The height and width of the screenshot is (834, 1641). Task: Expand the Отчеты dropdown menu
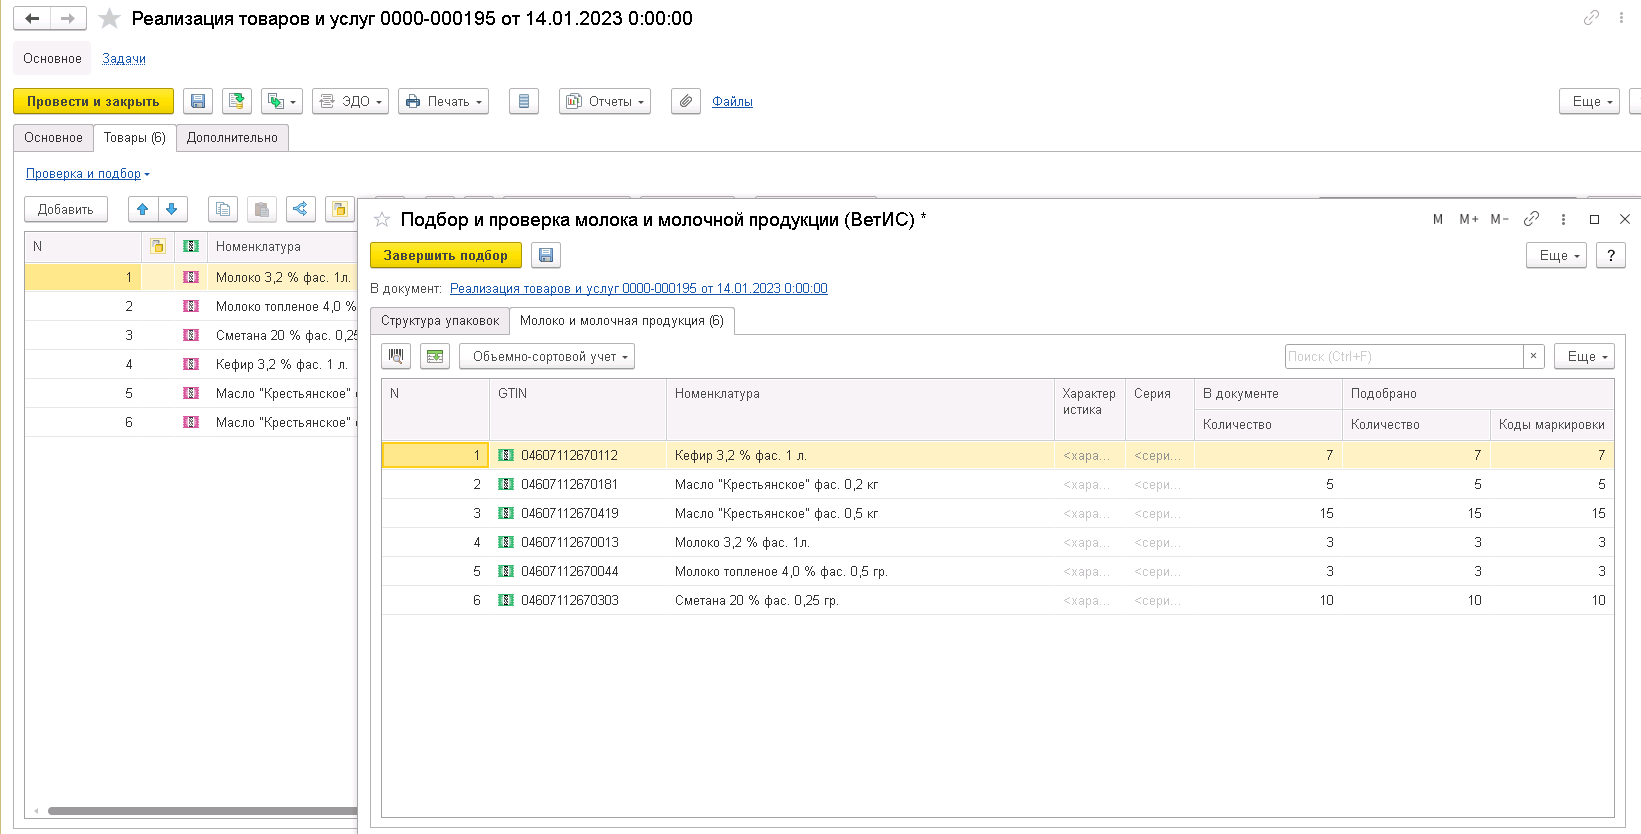pyautogui.click(x=605, y=101)
